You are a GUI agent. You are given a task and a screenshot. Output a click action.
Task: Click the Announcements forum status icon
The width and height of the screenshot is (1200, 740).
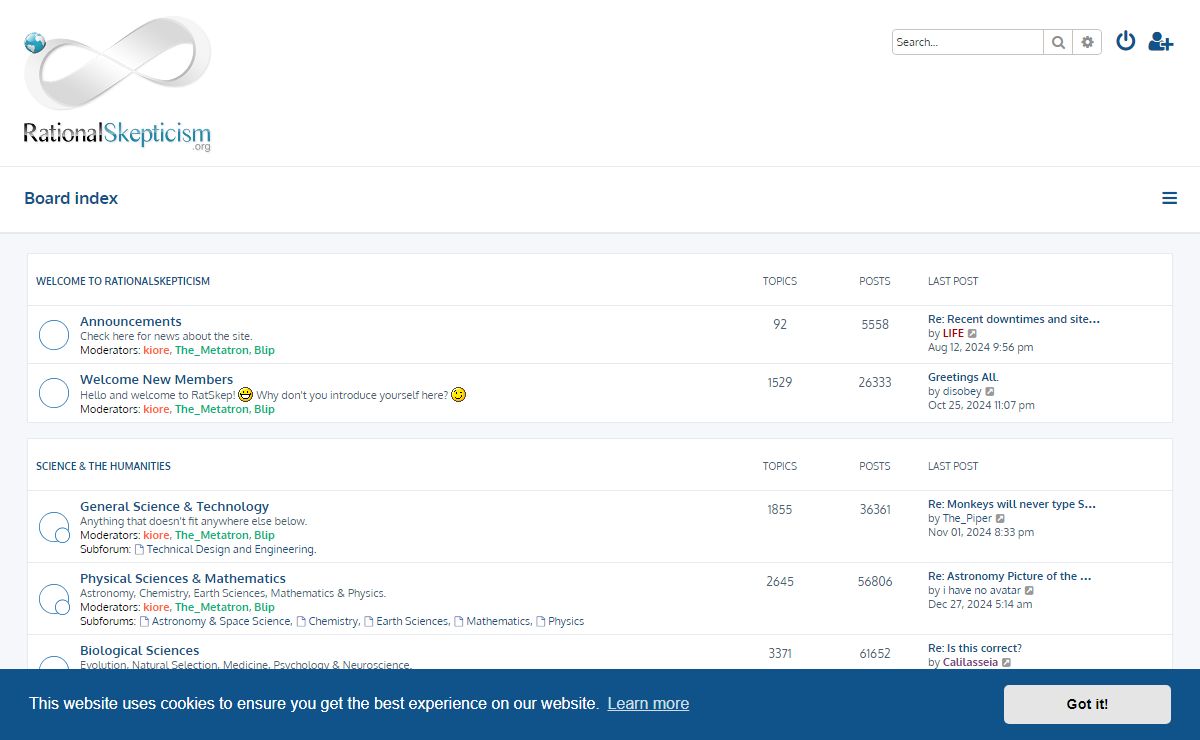(54, 335)
